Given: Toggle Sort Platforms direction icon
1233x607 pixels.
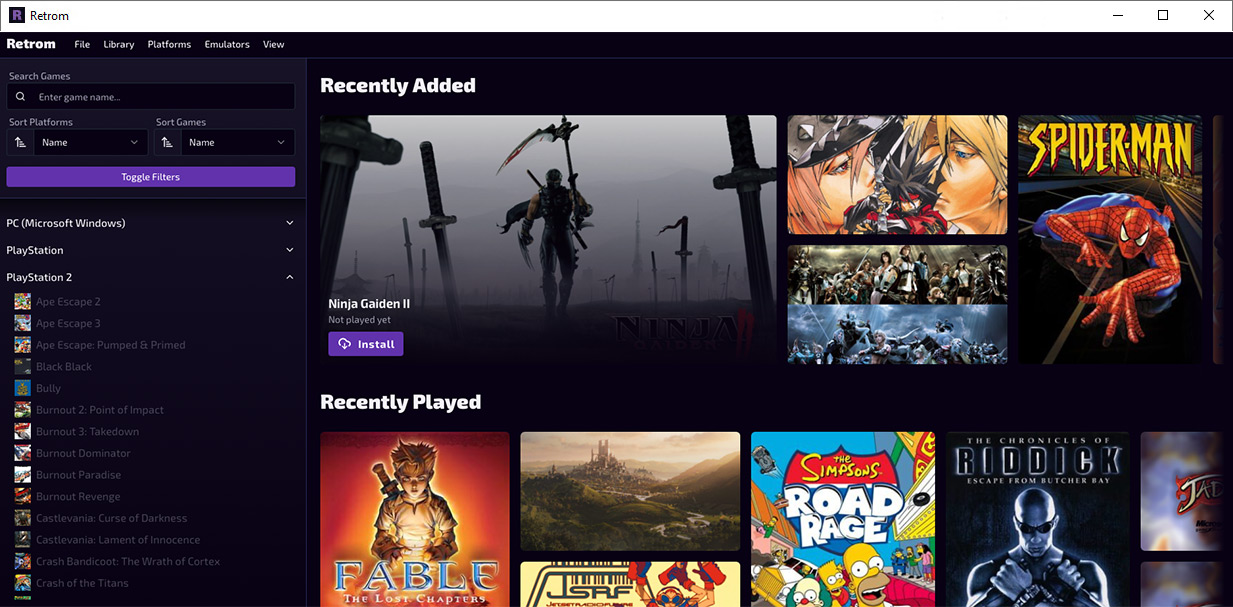Looking at the screenshot, I should pos(20,142).
